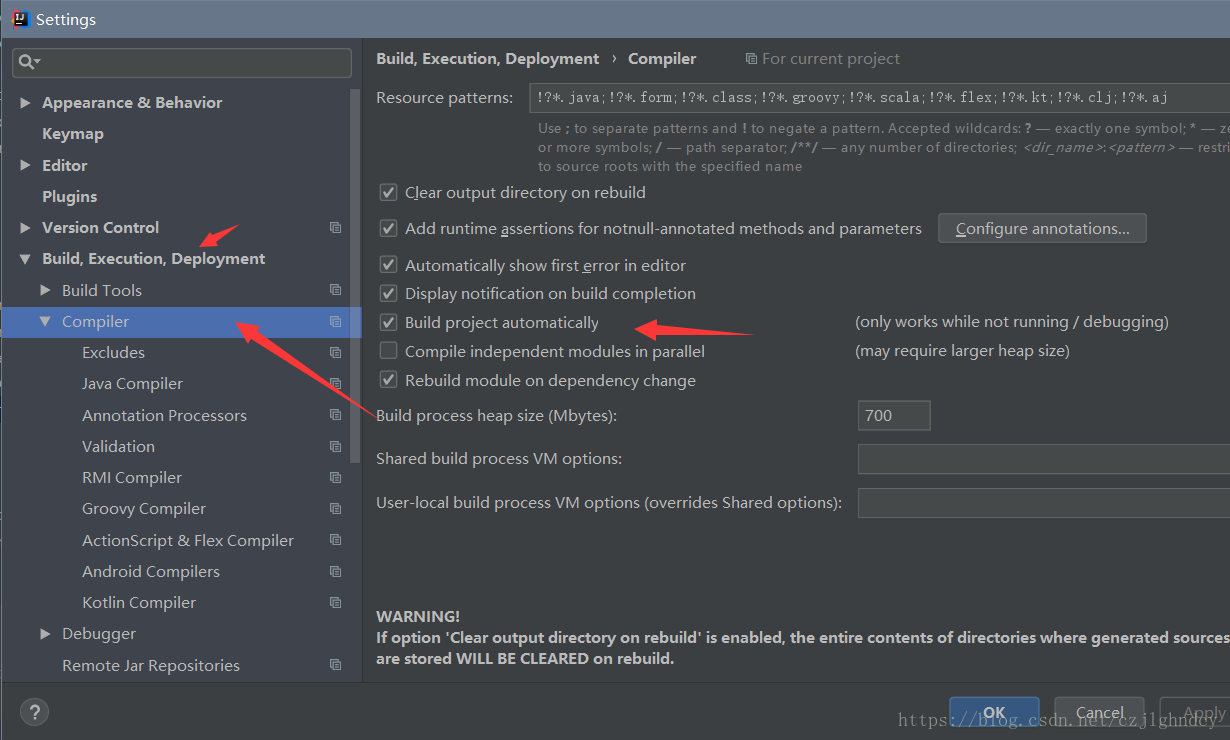Screen dimensions: 1230x740
Task: Select ActionScript & Flex Compiler settings
Action: click(x=188, y=540)
